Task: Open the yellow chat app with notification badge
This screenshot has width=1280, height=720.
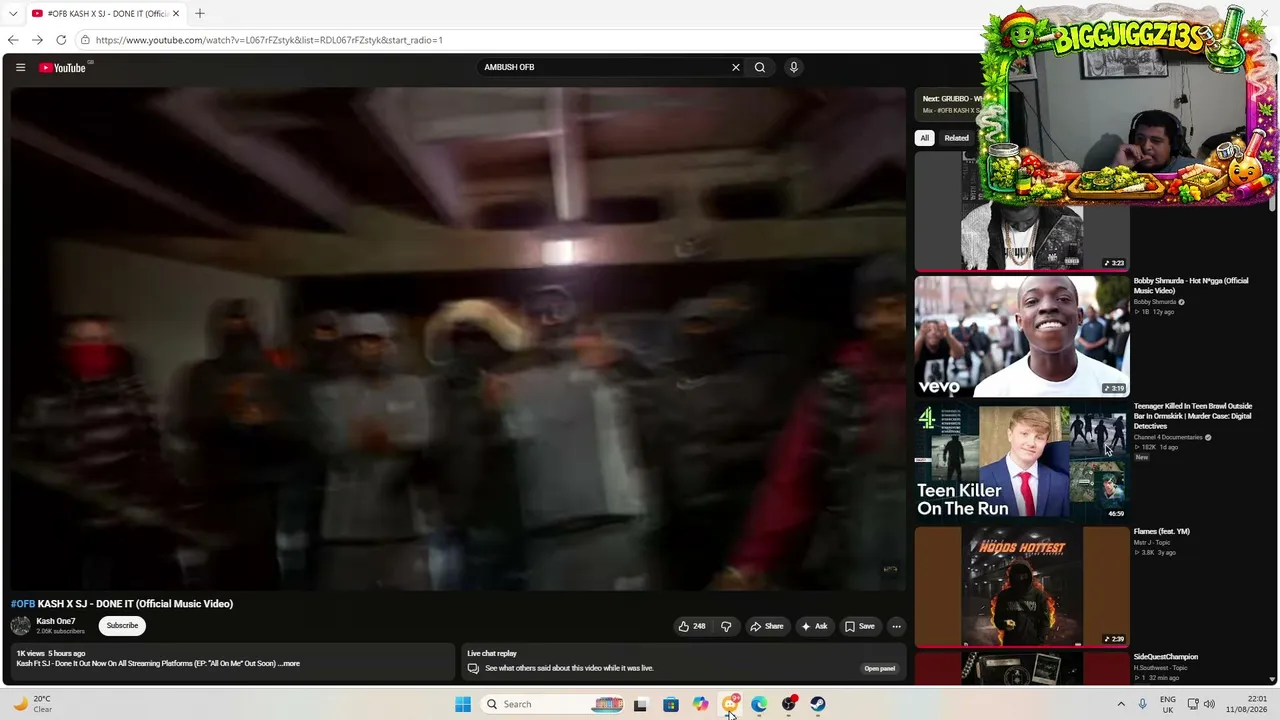Action: [x=730, y=704]
